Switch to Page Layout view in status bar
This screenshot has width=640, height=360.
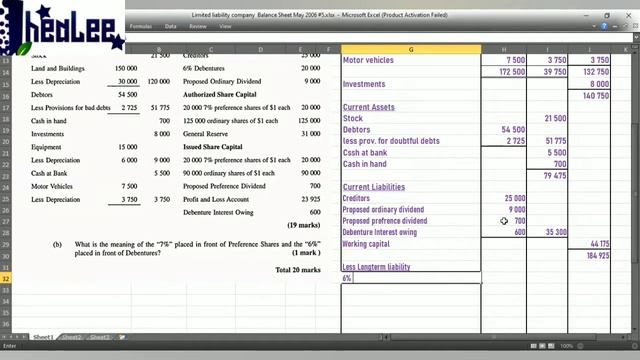pos(542,346)
